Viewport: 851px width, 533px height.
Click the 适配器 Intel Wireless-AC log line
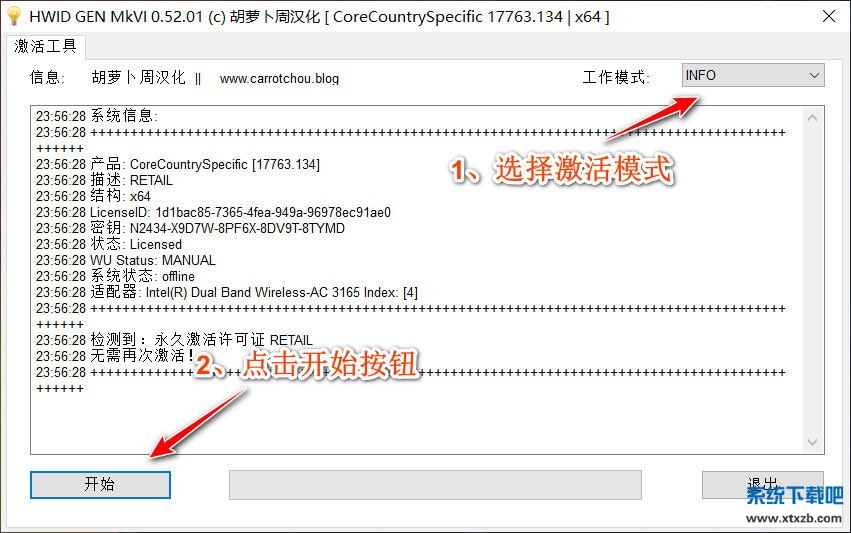(x=227, y=293)
